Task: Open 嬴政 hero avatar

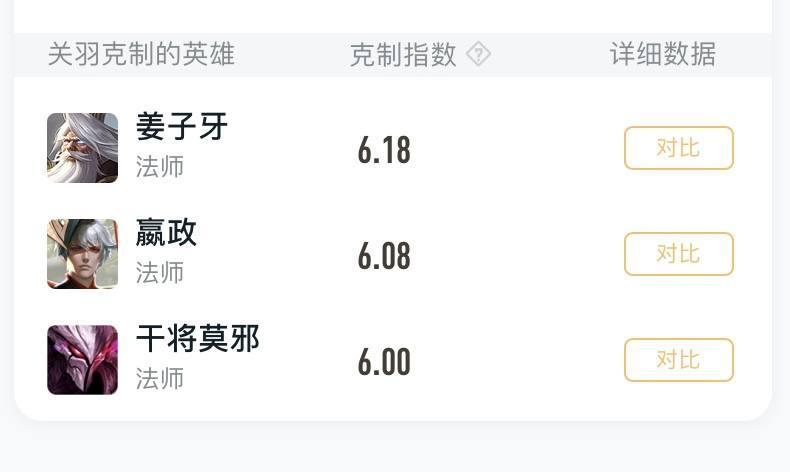Action: (83, 254)
